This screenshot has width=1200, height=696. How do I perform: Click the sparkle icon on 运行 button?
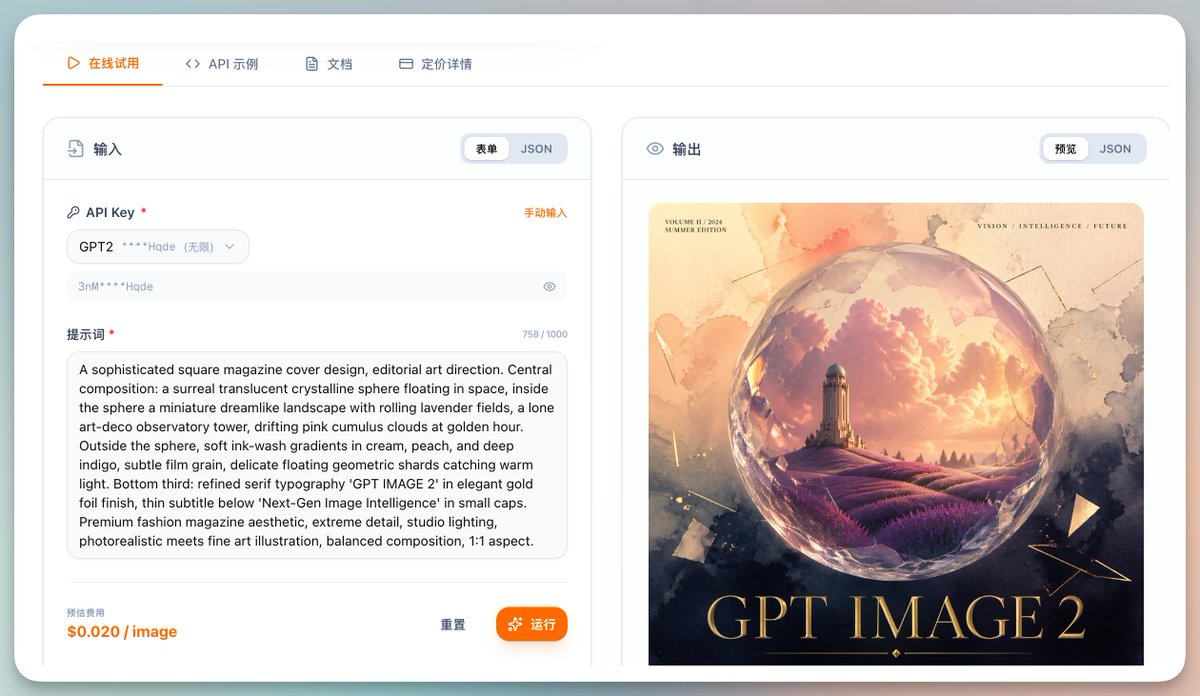[515, 625]
